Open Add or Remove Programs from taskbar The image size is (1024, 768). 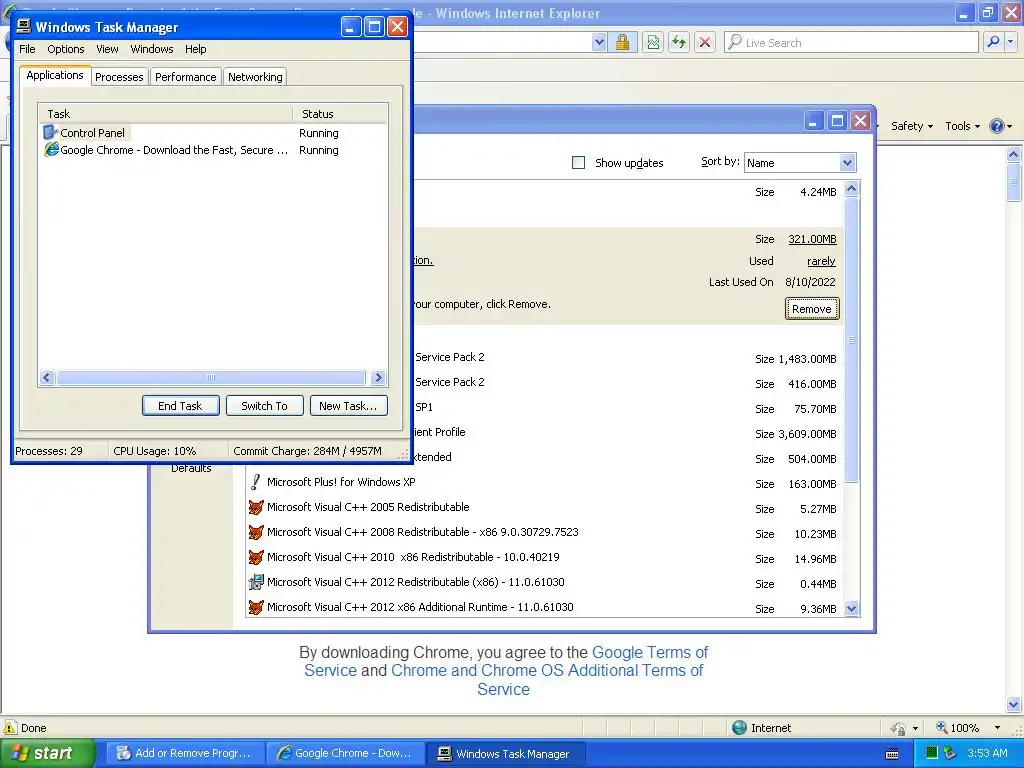(183, 753)
